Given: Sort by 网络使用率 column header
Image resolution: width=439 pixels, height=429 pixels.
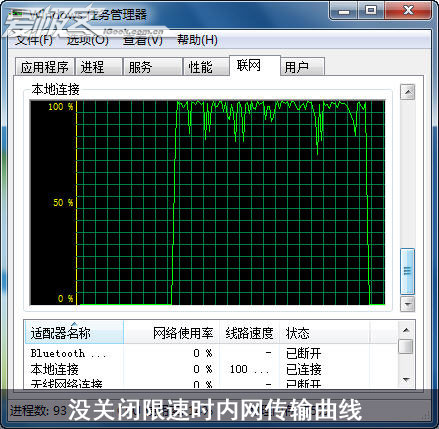Looking at the screenshot, I should pos(171,332).
